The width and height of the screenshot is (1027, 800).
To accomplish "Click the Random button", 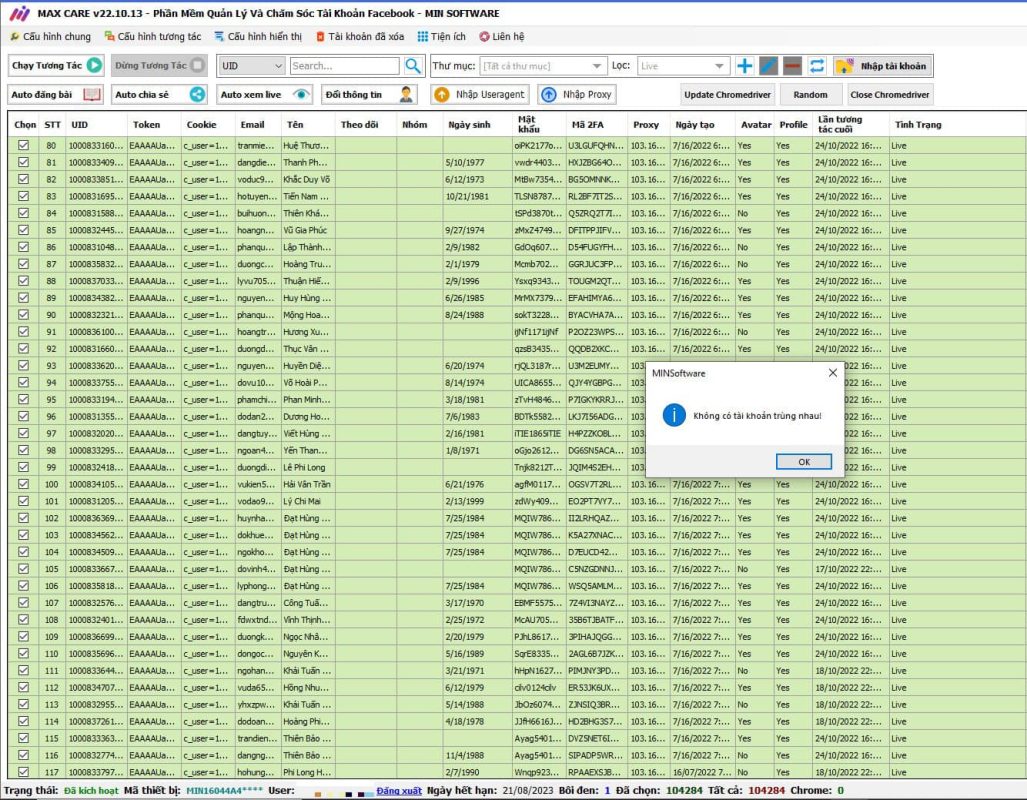I will coord(810,95).
